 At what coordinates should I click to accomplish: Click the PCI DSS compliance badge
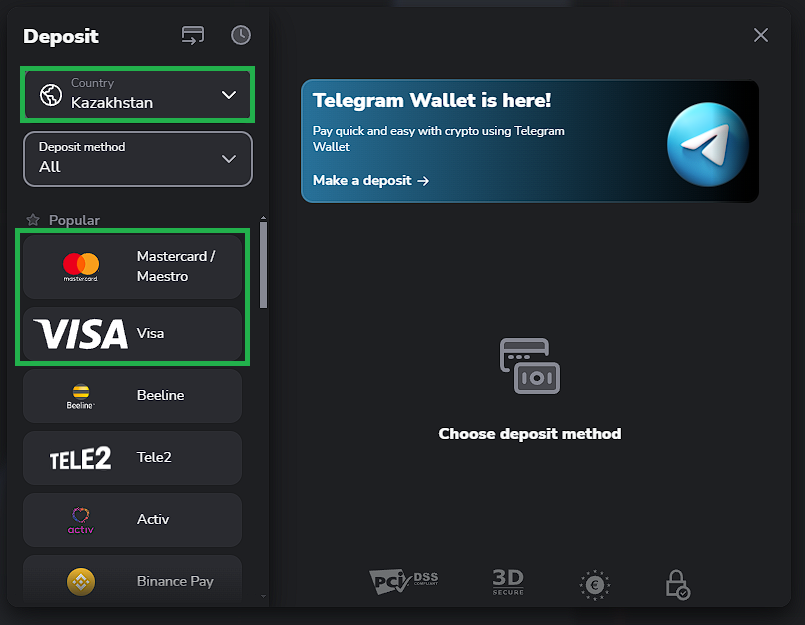(x=404, y=582)
